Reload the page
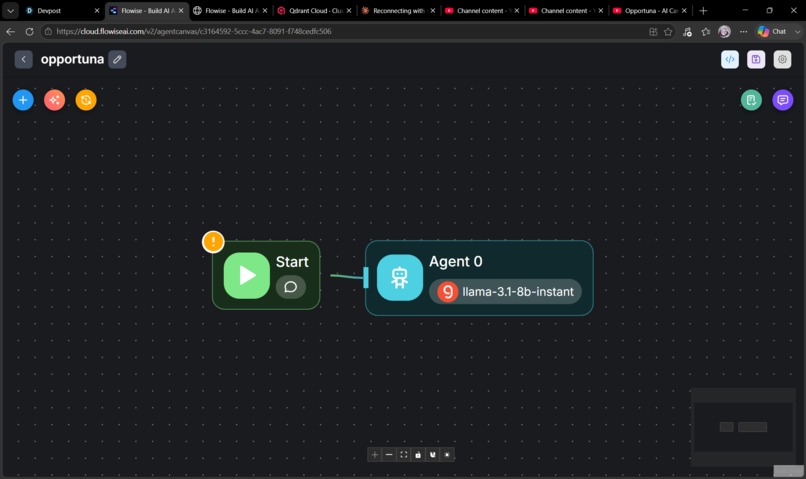 29,31
